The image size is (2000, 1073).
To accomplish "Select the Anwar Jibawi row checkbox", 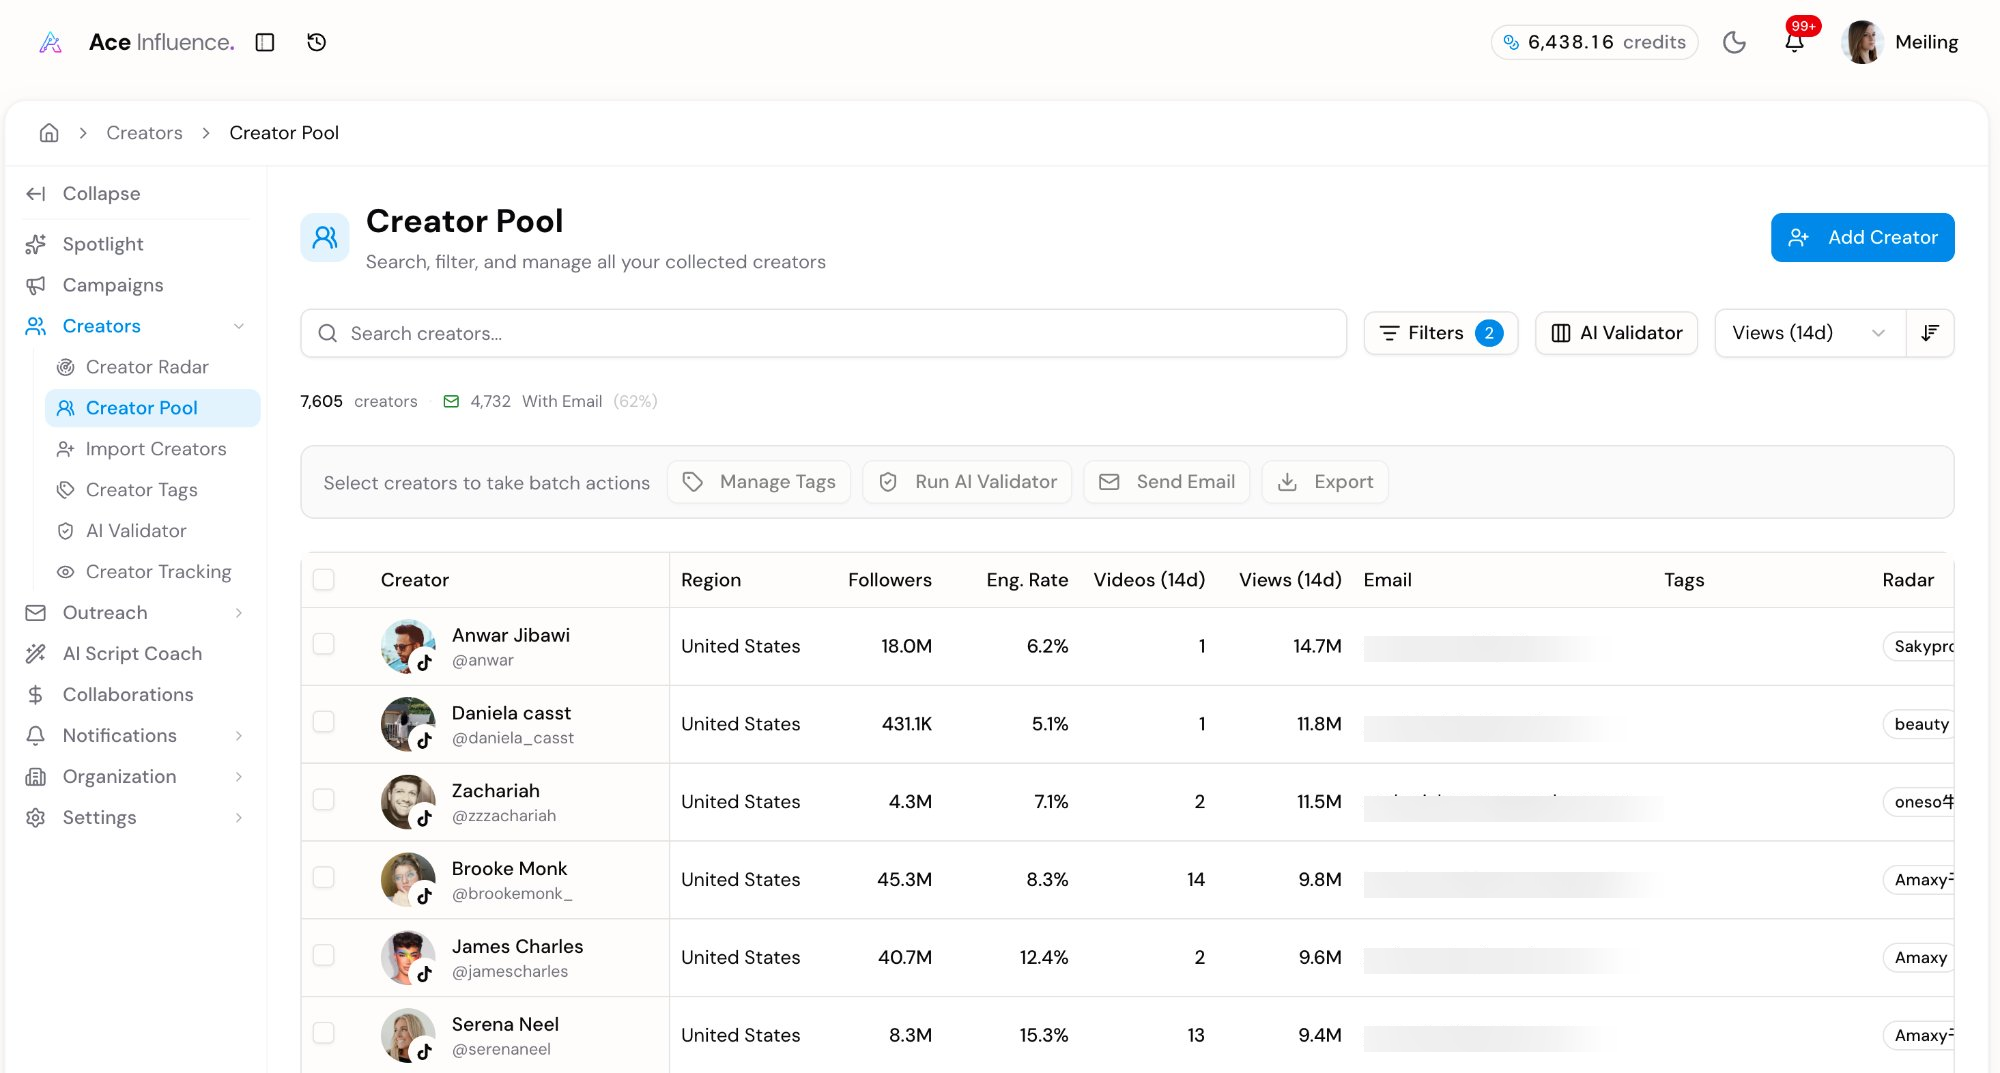I will click(323, 644).
